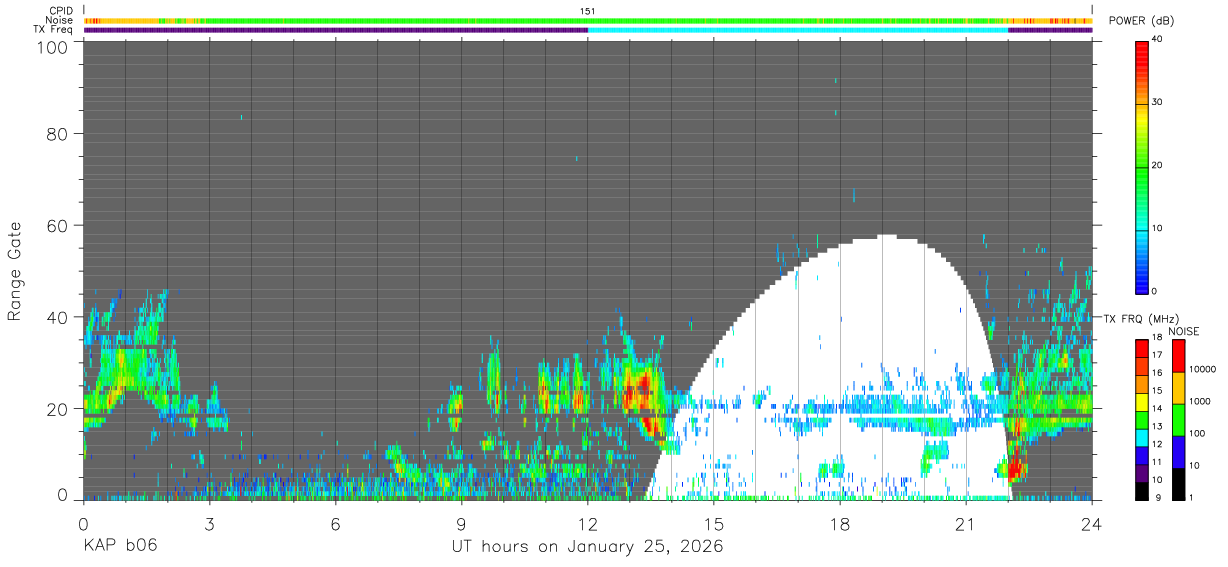Click the CPID value 151

pyautogui.click(x=588, y=10)
